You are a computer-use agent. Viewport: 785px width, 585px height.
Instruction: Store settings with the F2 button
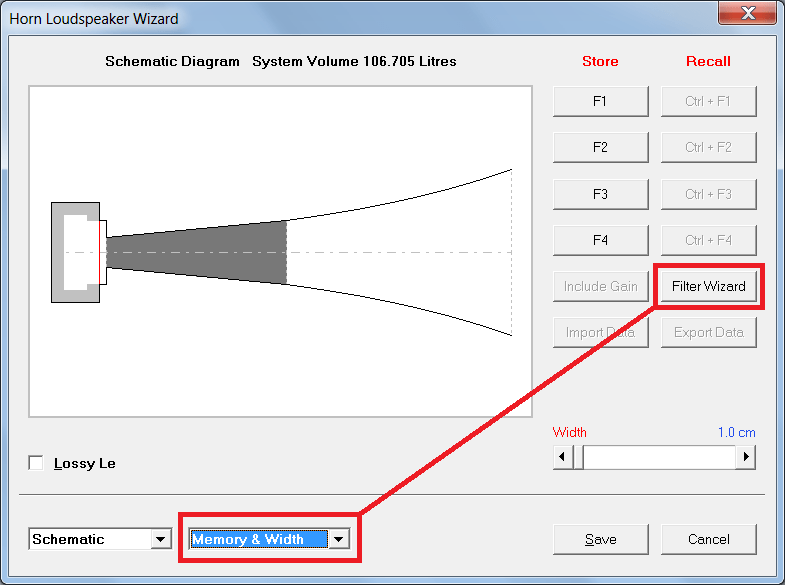click(600, 148)
